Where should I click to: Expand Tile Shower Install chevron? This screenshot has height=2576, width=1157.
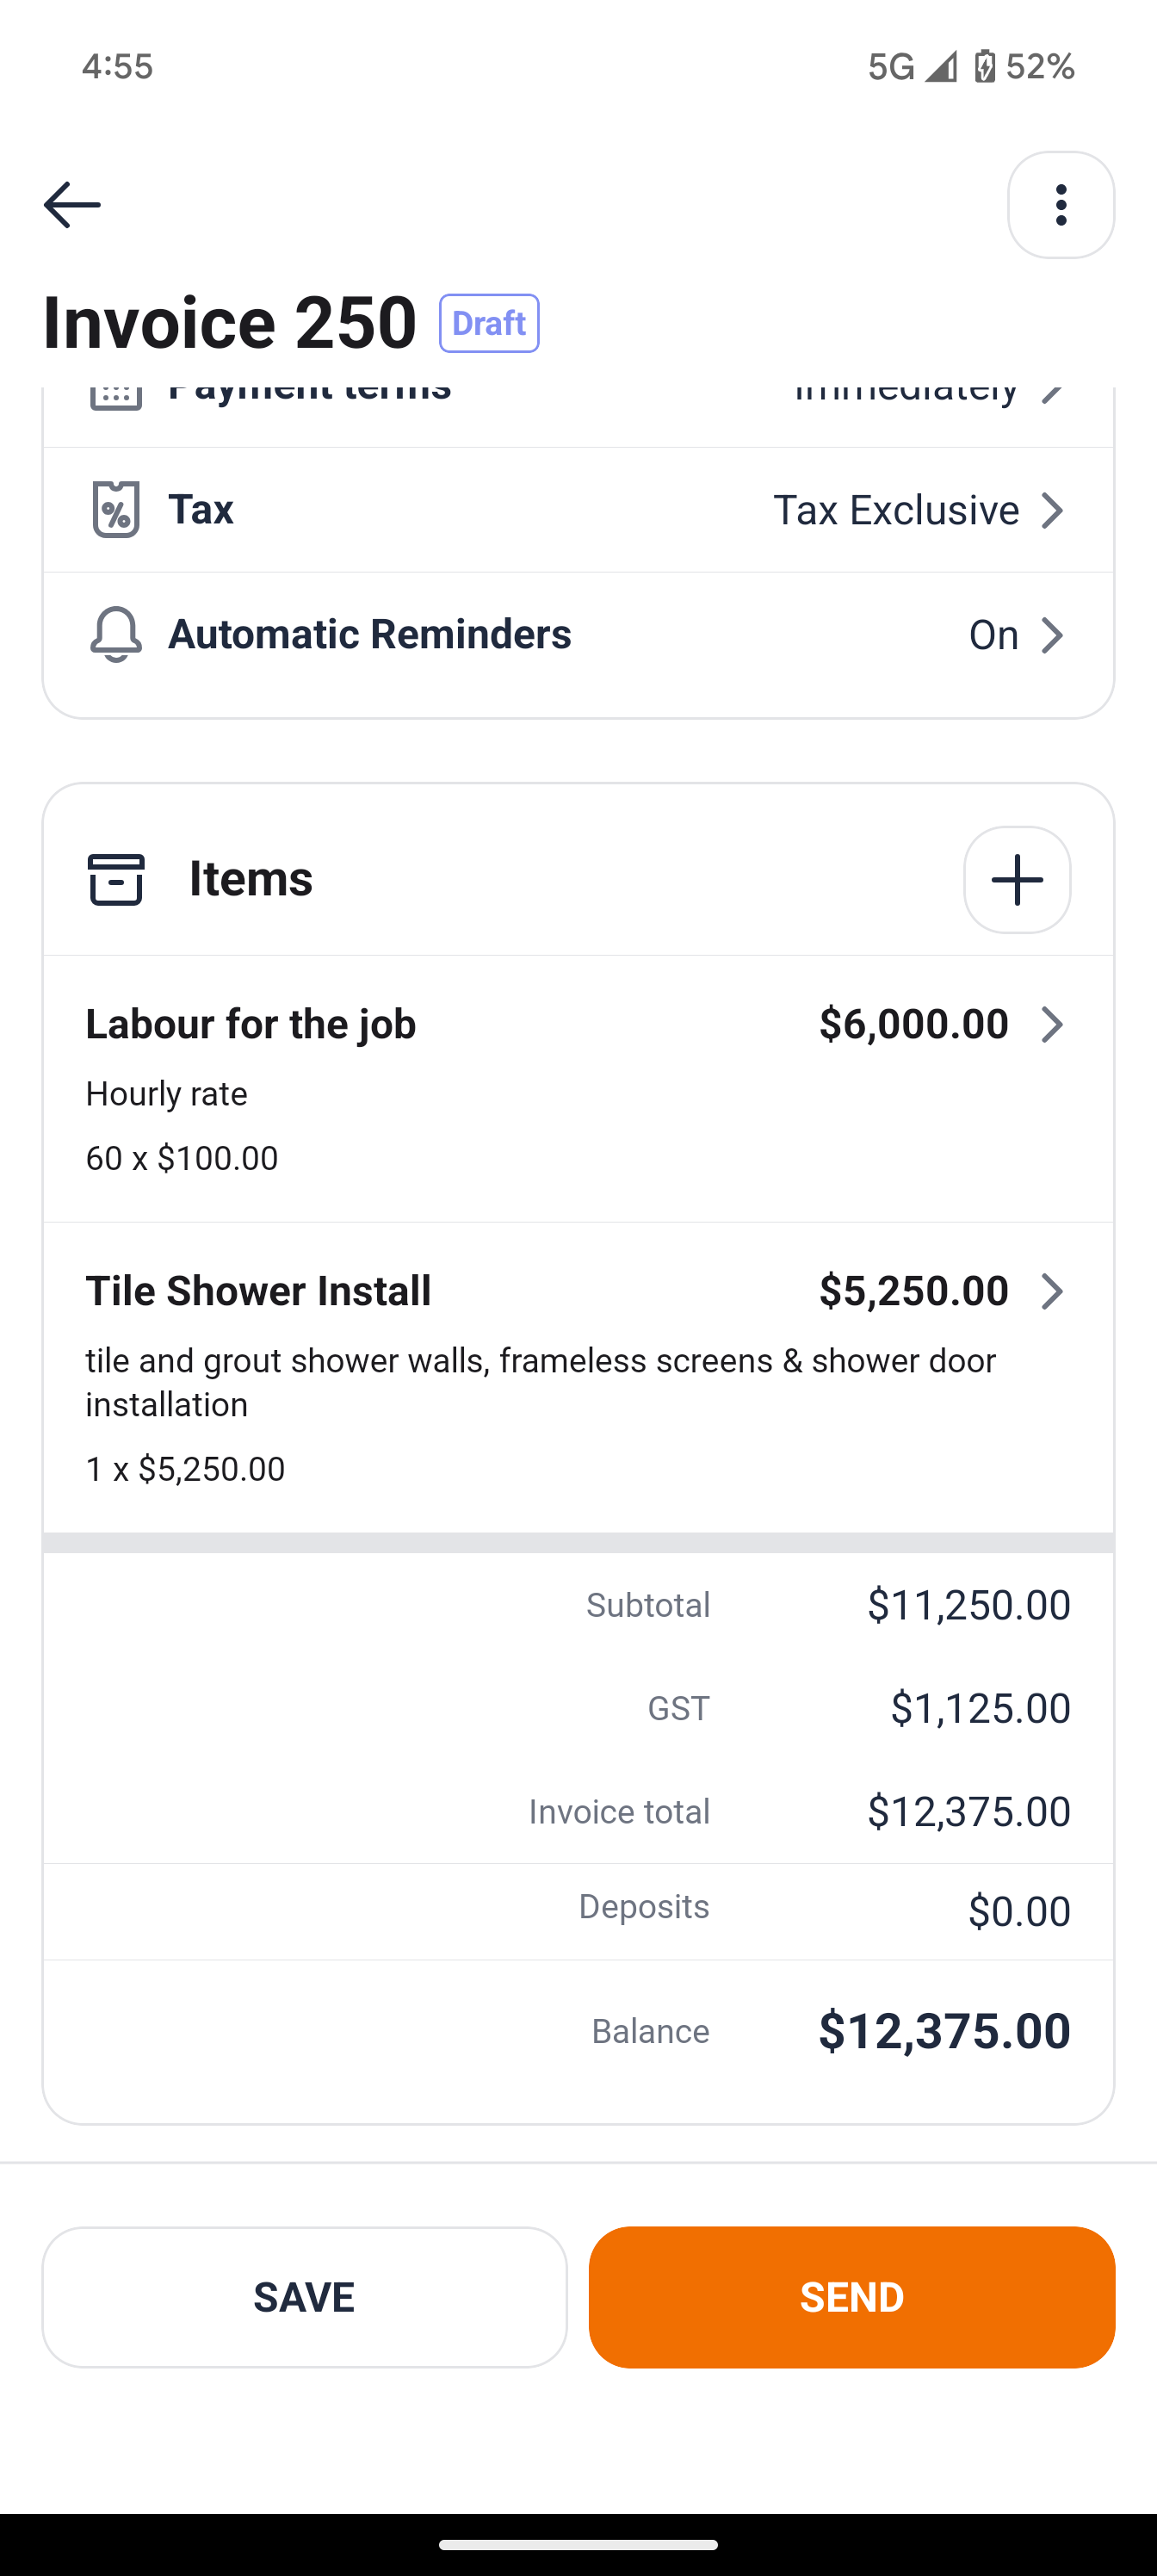tap(1051, 1291)
